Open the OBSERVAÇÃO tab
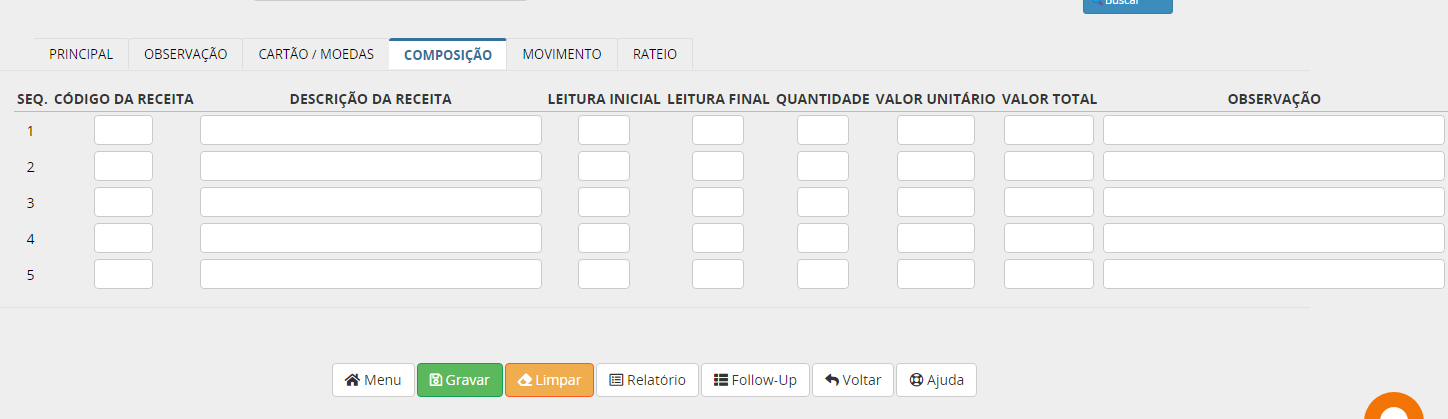Image resolution: width=1448 pixels, height=419 pixels. (x=185, y=54)
